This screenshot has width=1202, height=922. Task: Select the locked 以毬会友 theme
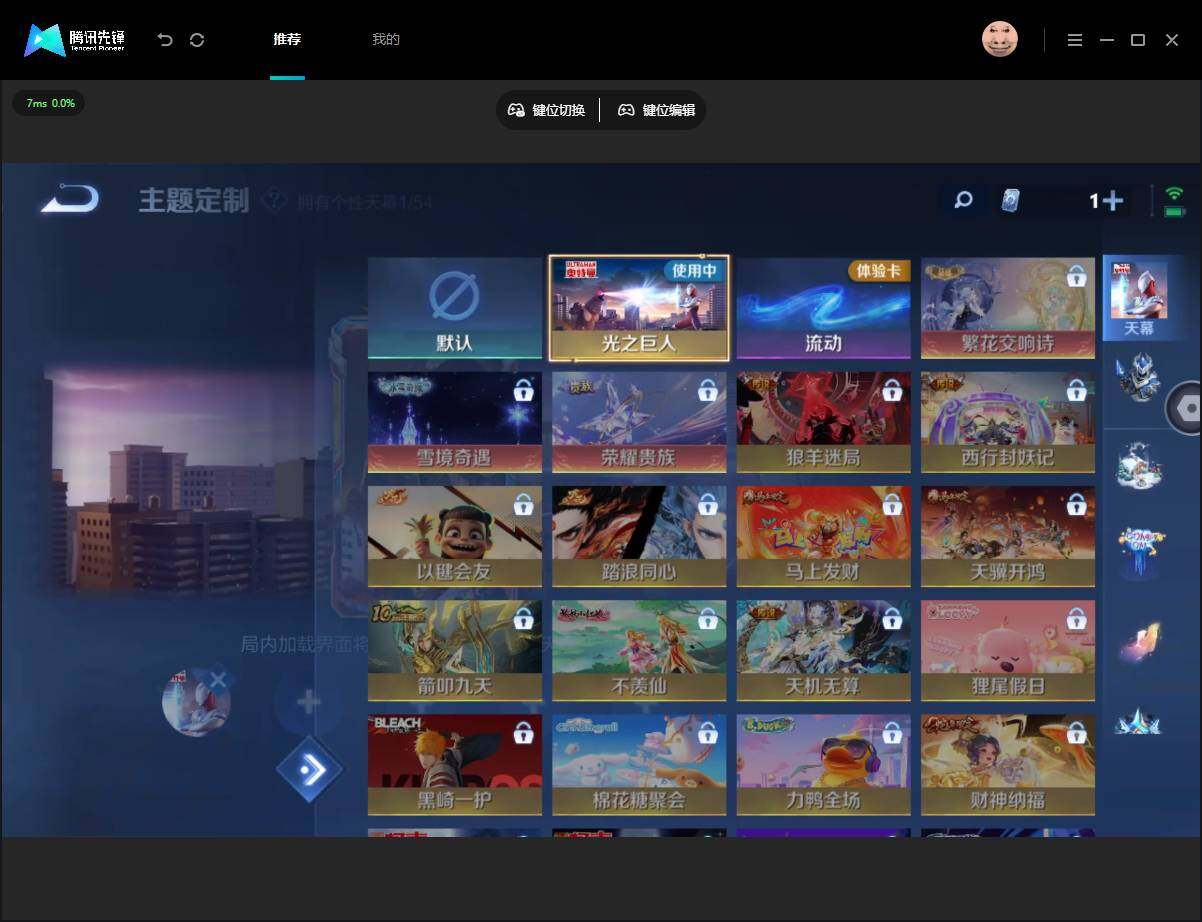(455, 536)
